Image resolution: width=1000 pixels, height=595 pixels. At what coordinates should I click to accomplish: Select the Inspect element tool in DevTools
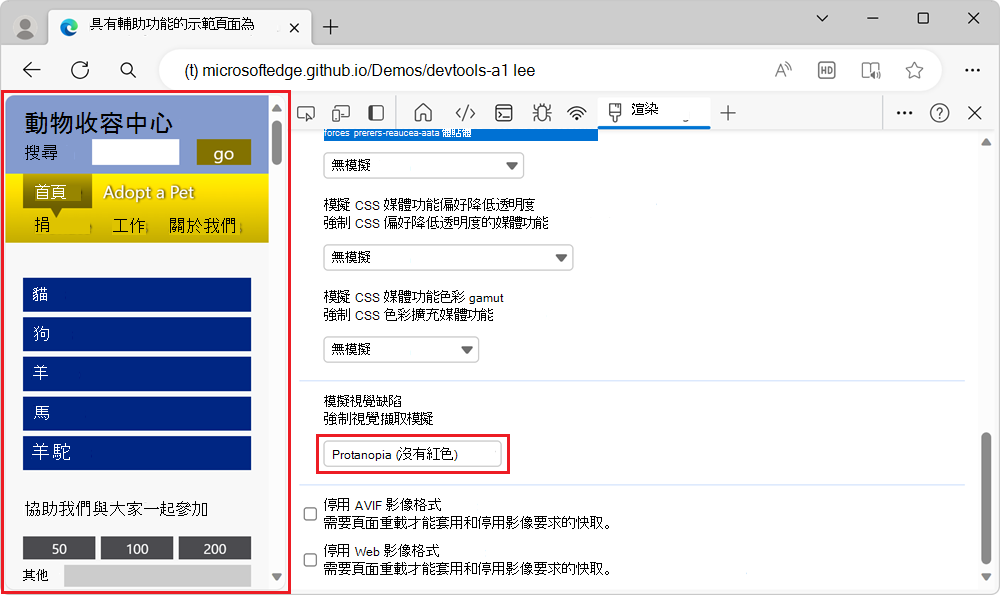306,113
